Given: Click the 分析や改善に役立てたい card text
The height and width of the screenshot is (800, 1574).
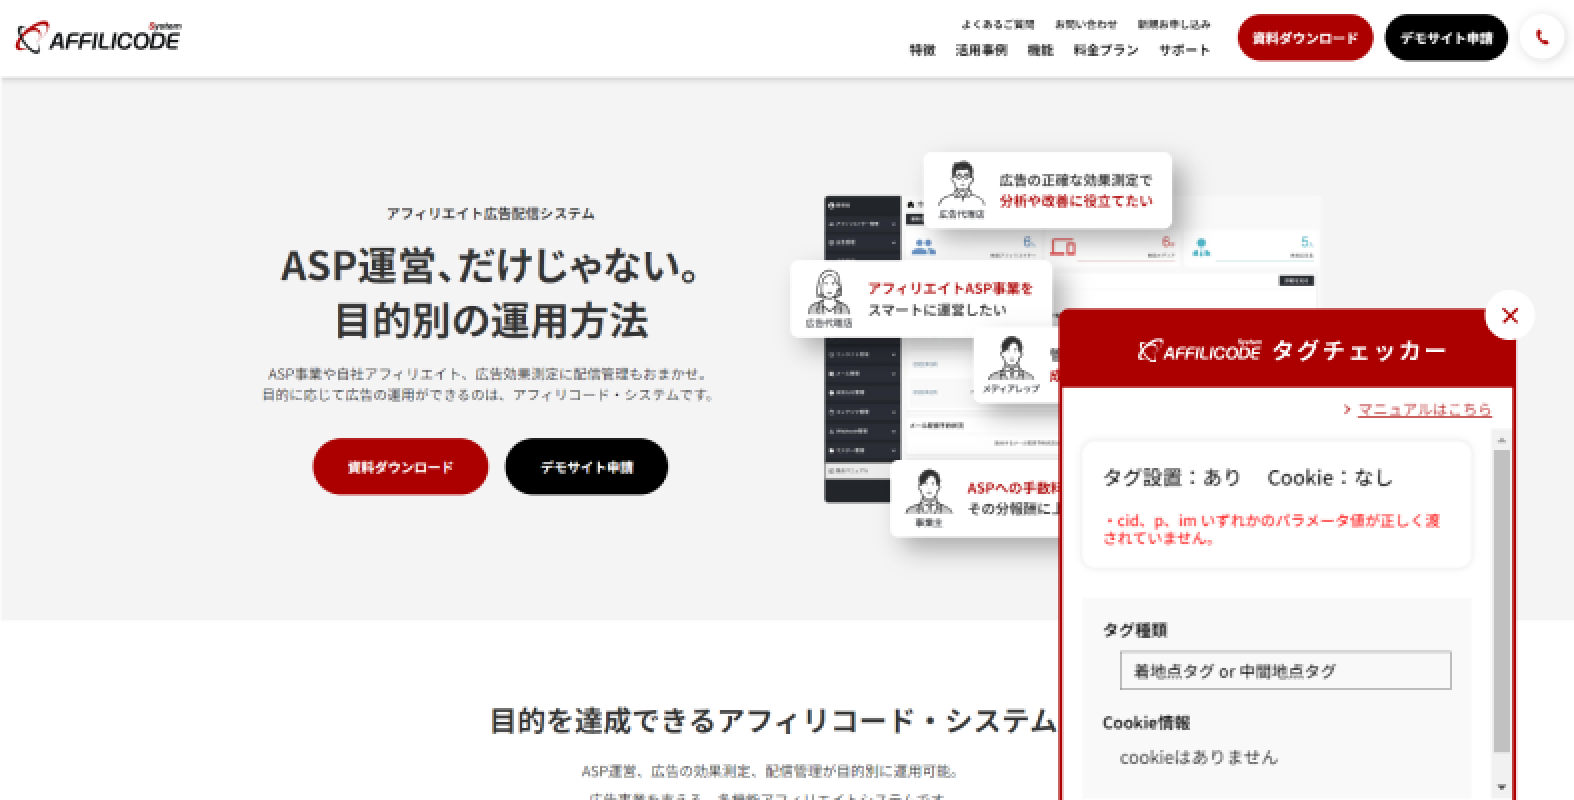Looking at the screenshot, I should [x=1076, y=200].
